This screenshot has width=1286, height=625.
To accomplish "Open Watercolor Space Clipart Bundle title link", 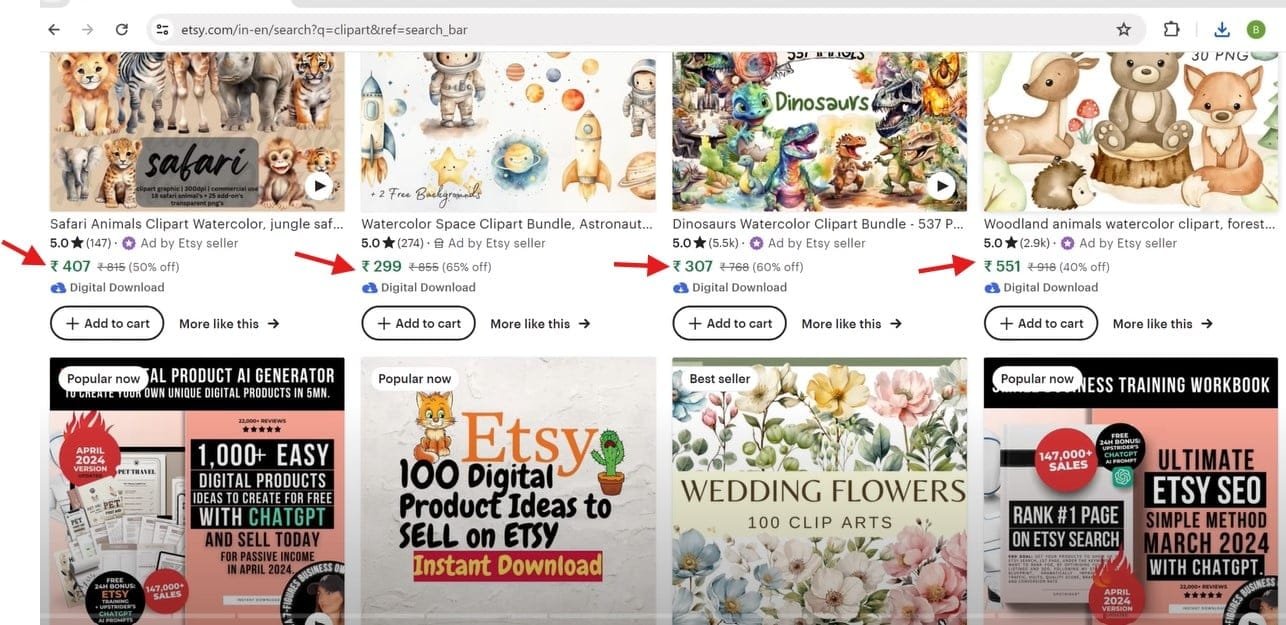I will [507, 224].
